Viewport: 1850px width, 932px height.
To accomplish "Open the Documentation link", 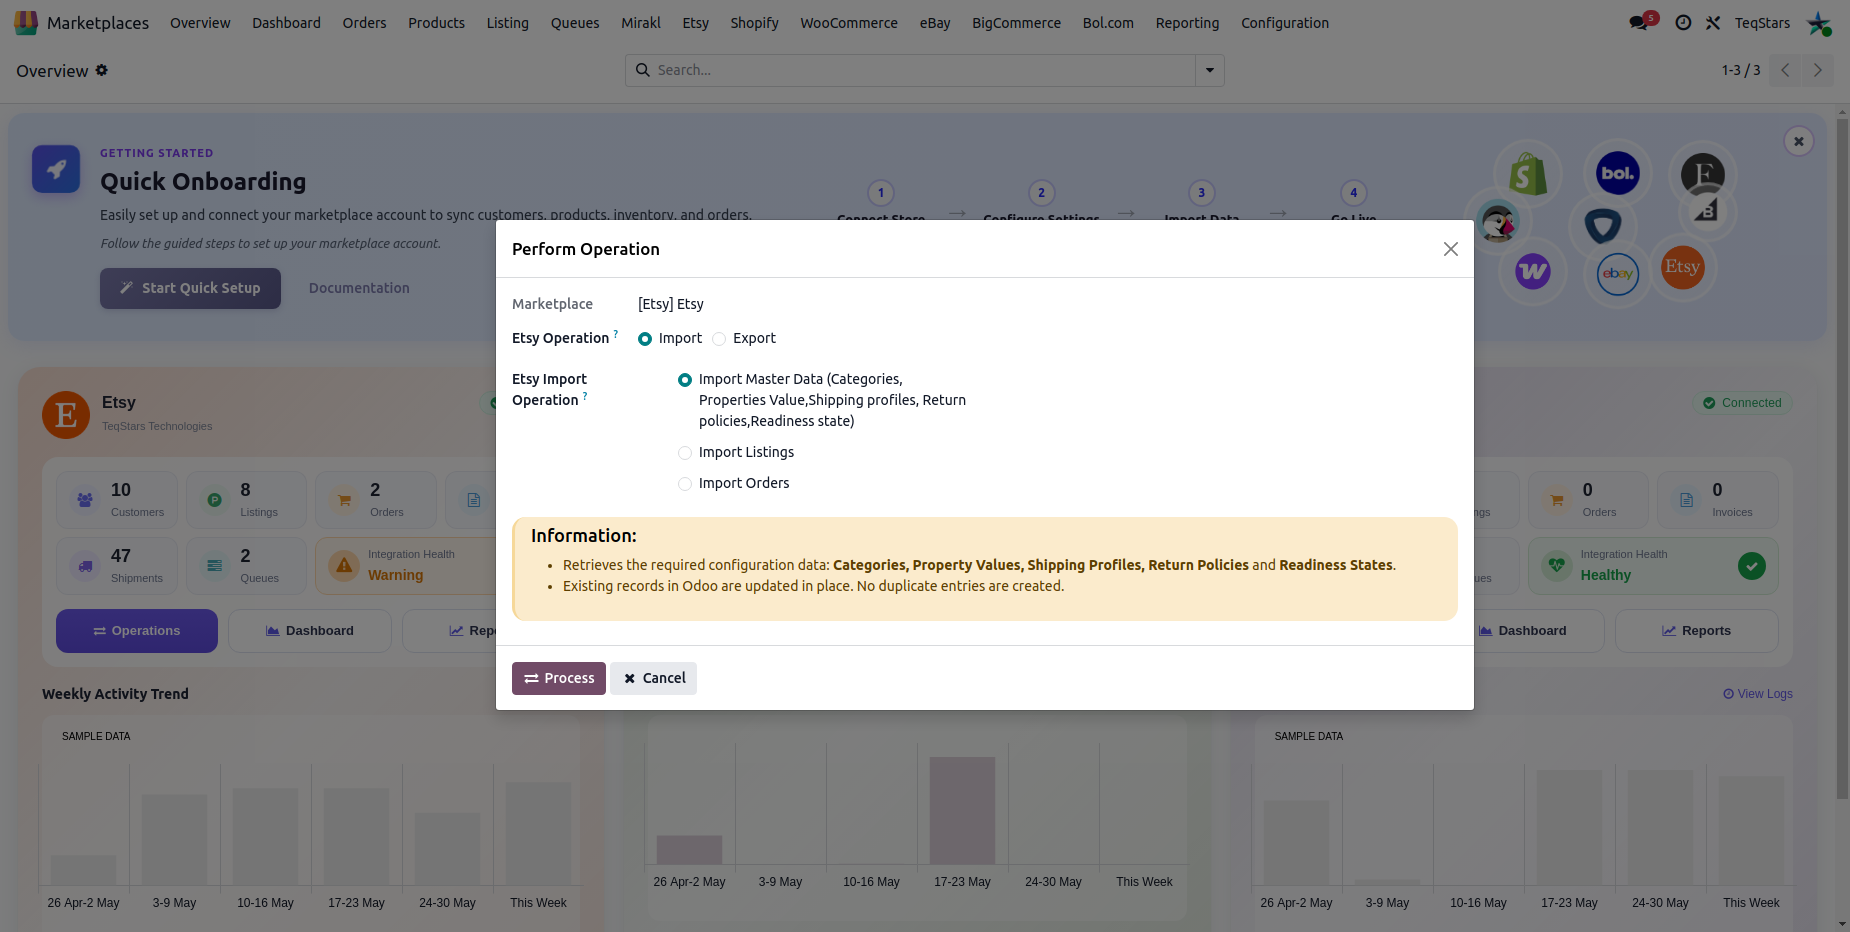I will point(359,288).
